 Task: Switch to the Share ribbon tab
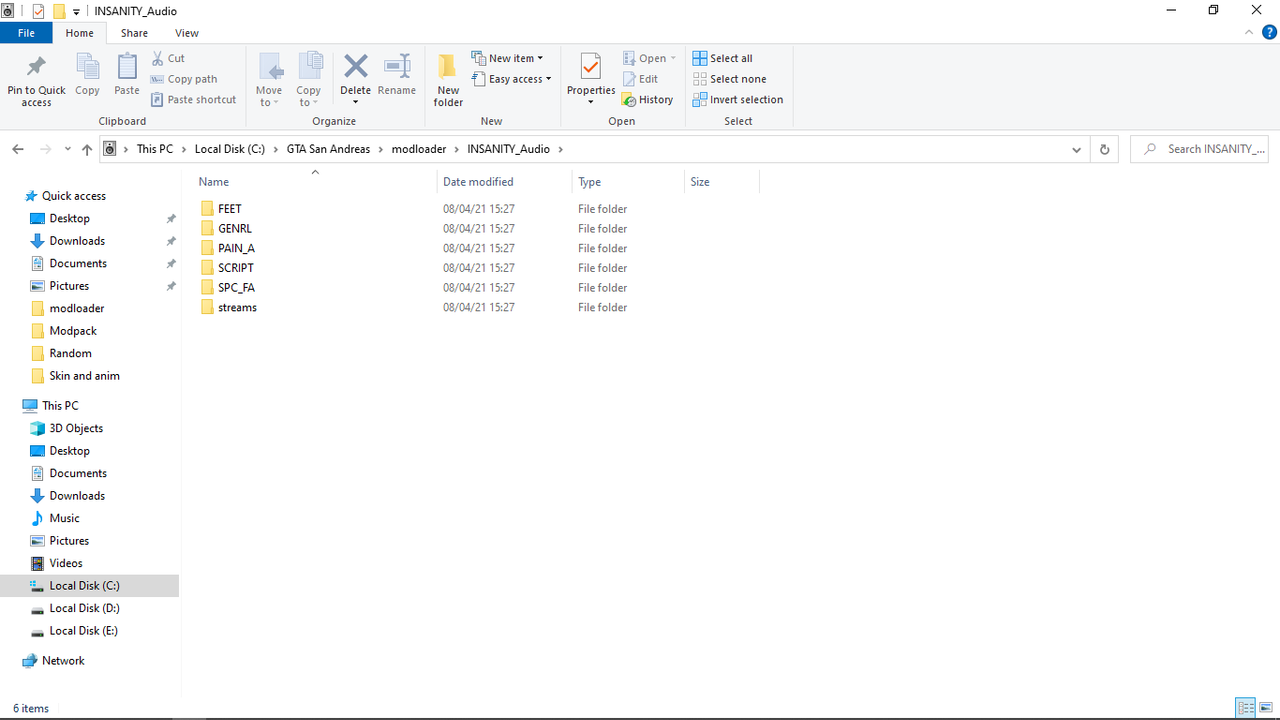coord(134,33)
